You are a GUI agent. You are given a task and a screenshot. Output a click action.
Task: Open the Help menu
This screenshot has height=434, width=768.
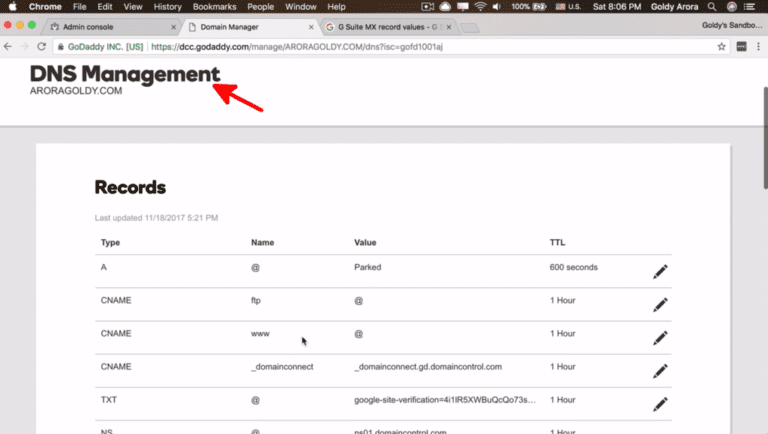[336, 7]
